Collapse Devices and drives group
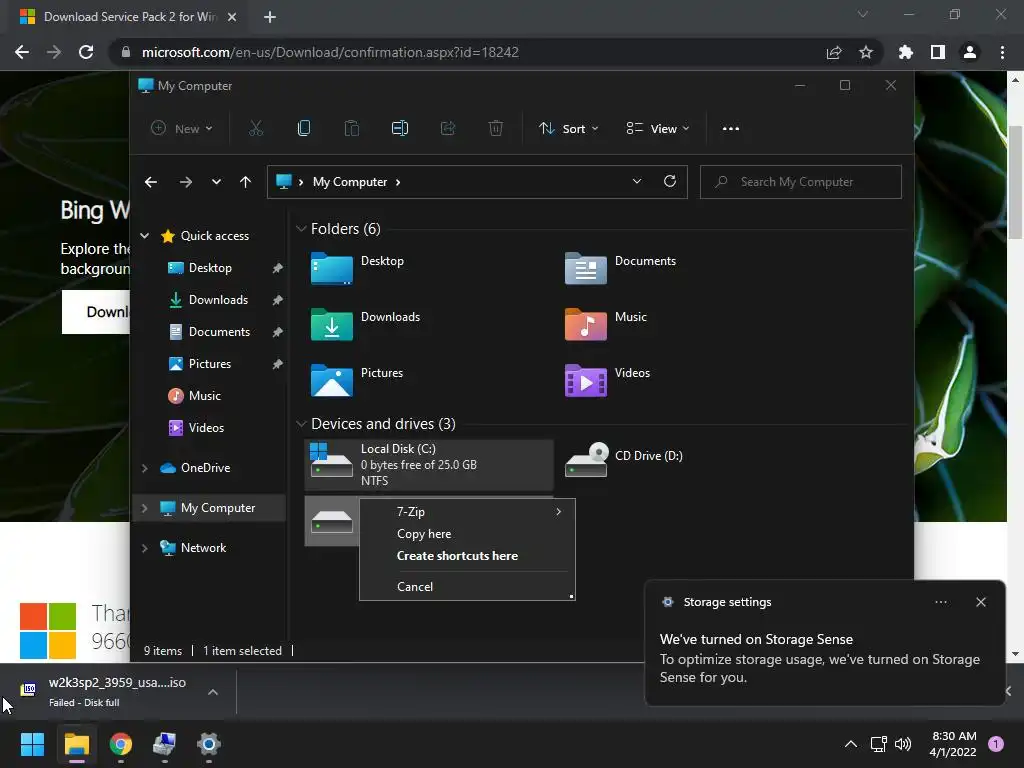1024x768 pixels. 301,424
